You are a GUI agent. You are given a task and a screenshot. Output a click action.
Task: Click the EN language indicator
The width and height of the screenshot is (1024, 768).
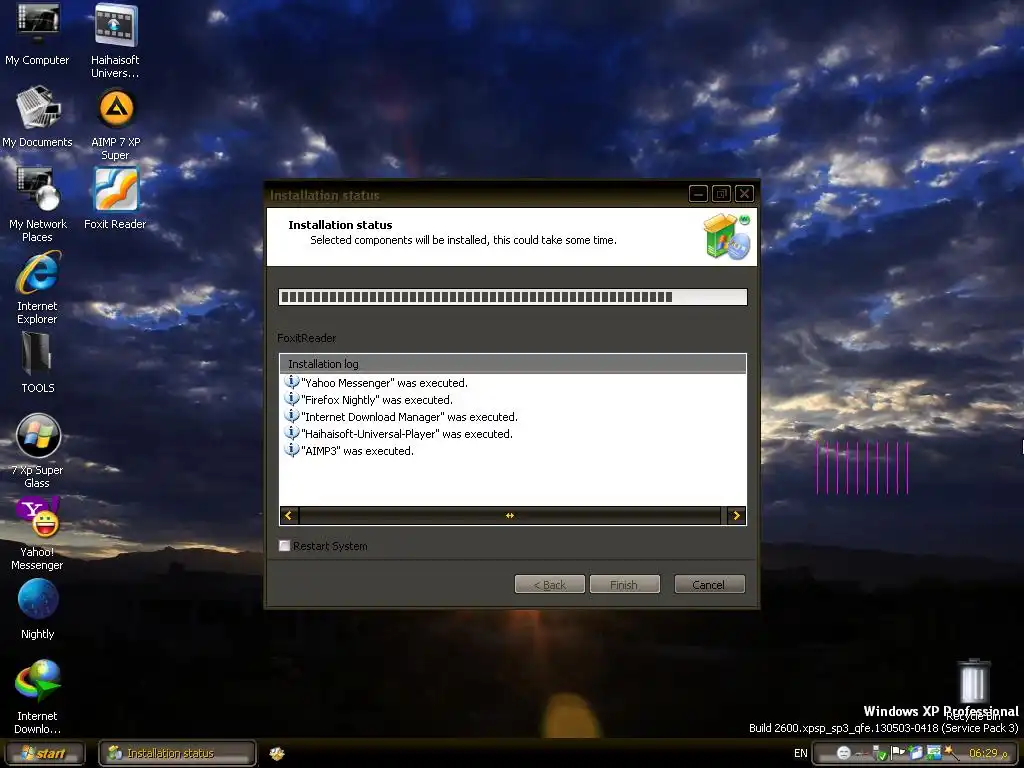[x=801, y=753]
